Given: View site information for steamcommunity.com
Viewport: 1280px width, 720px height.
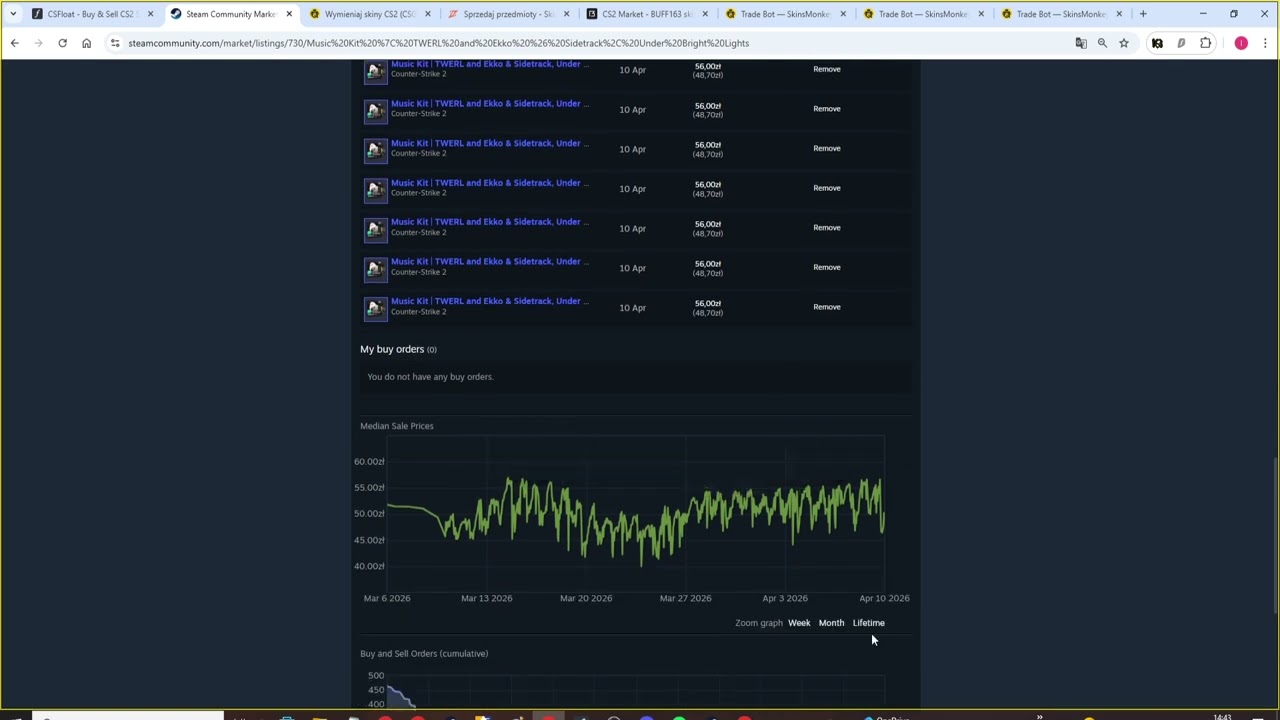Looking at the screenshot, I should click(115, 43).
